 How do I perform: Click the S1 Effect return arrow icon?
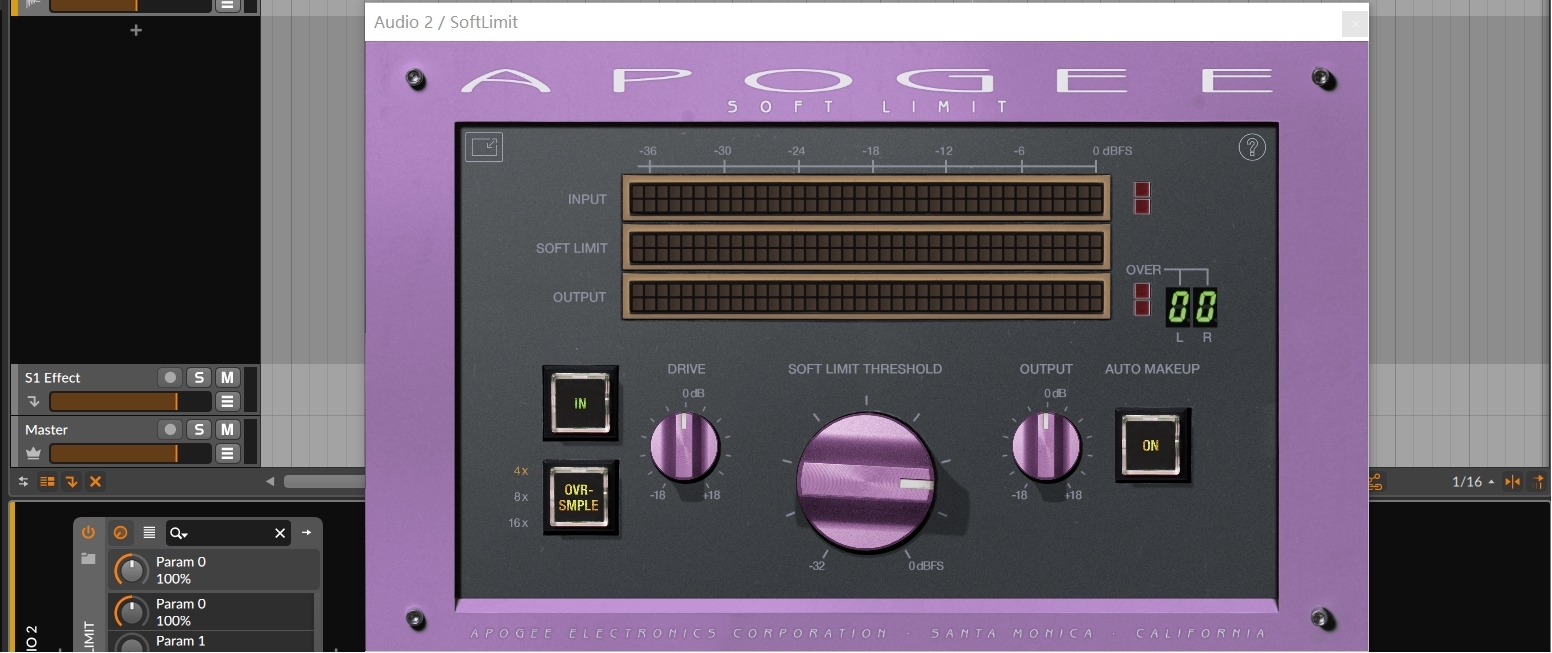[33, 402]
